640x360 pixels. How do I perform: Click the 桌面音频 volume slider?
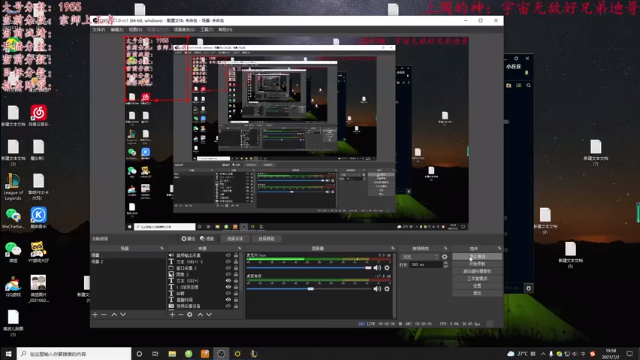point(309,289)
